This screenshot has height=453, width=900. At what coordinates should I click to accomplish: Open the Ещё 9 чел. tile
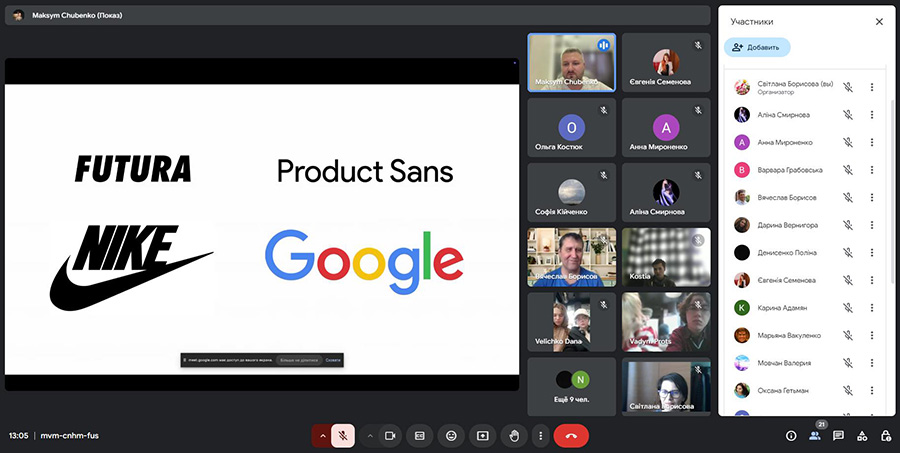click(x=572, y=387)
